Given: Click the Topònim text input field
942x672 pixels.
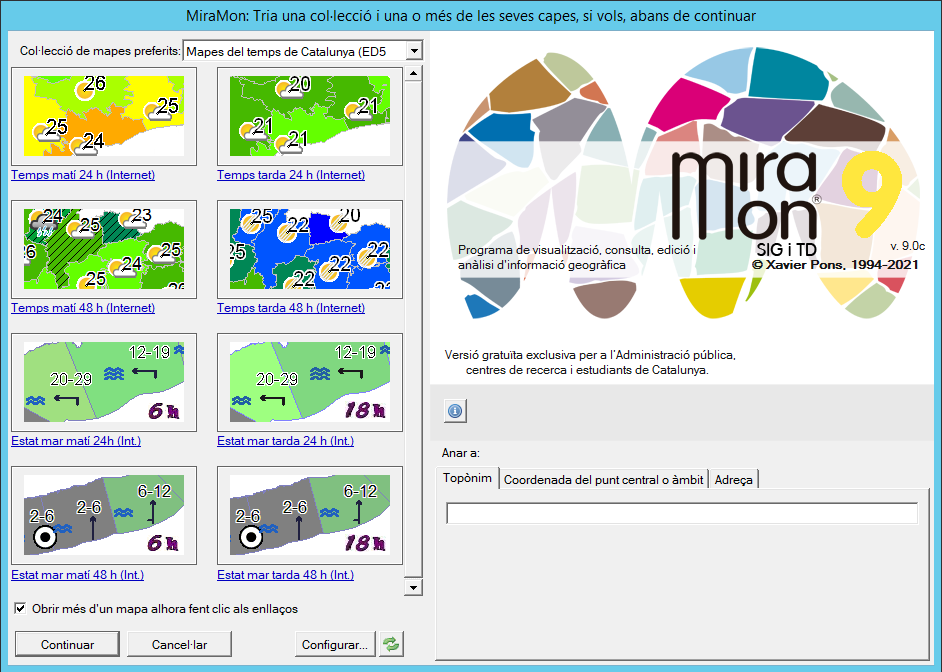Looking at the screenshot, I should (682, 513).
